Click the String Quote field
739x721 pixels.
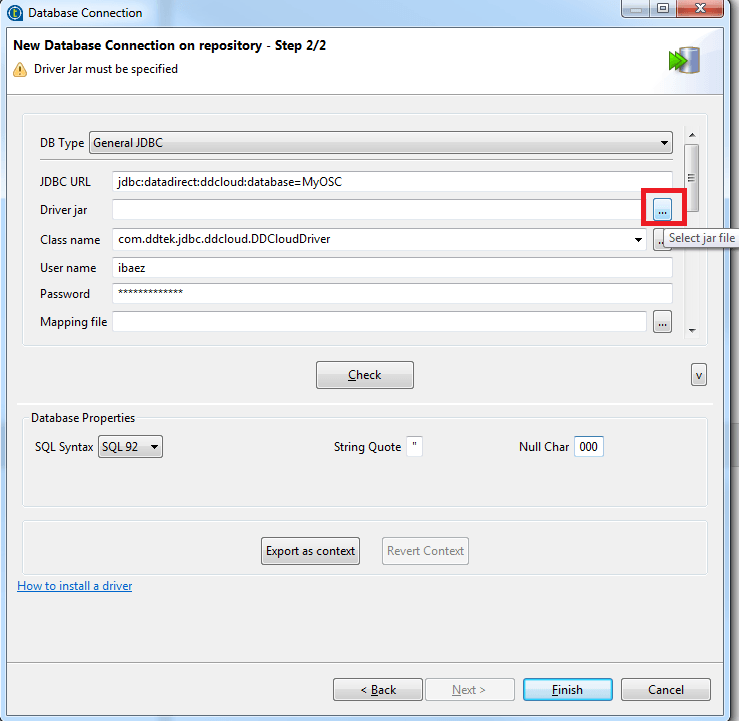(414, 446)
